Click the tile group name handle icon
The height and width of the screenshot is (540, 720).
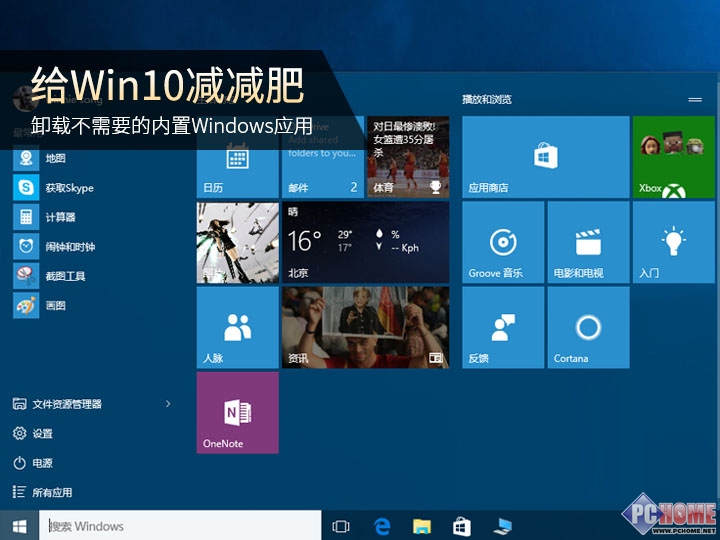[x=695, y=100]
